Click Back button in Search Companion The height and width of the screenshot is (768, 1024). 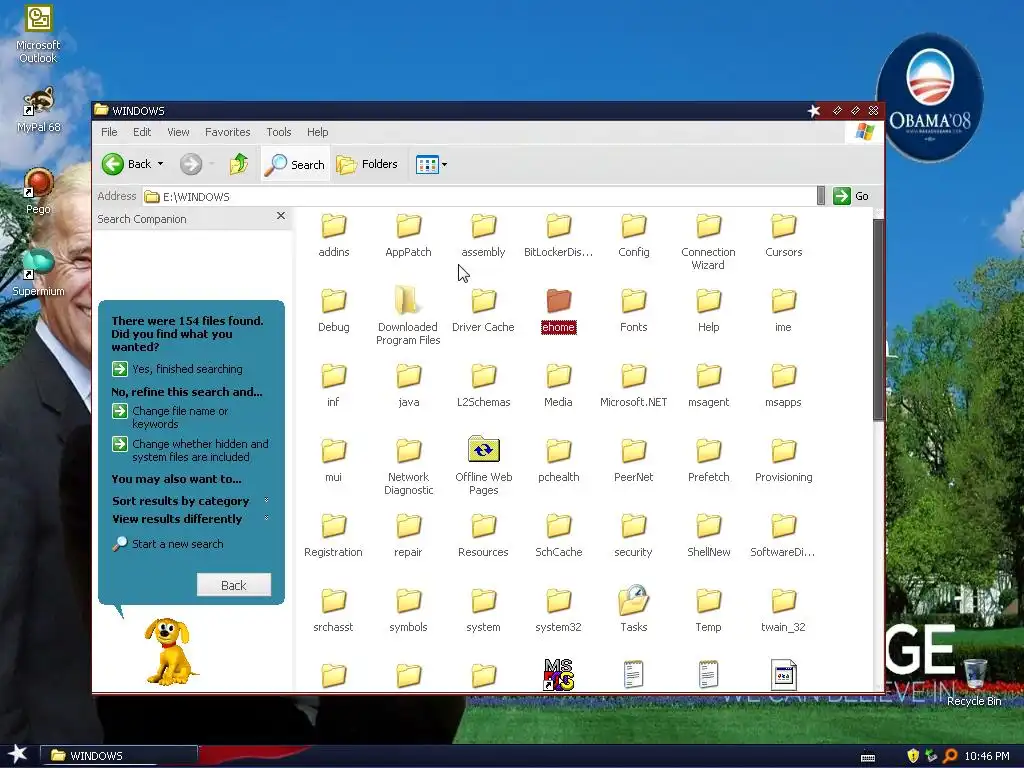(234, 585)
